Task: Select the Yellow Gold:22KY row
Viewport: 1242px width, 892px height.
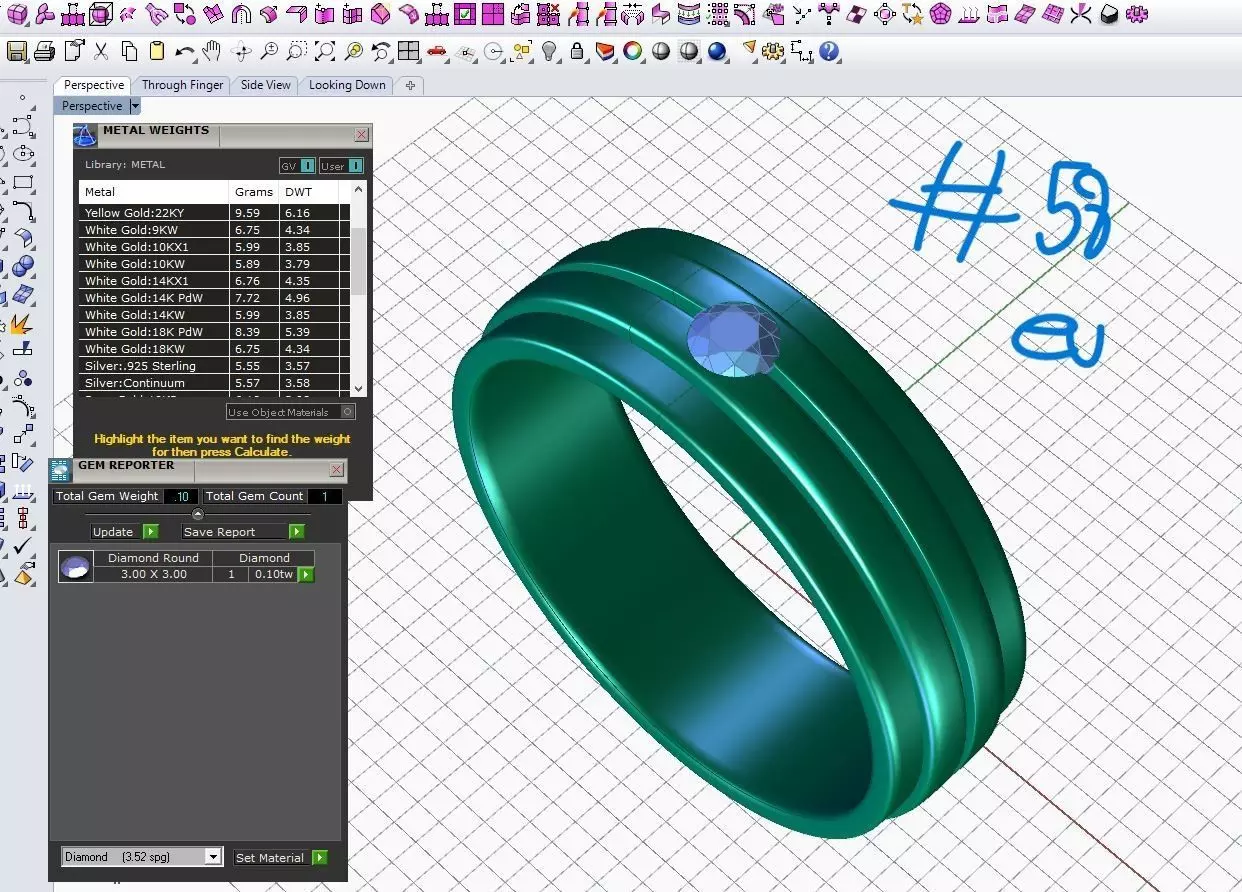Action: point(214,213)
